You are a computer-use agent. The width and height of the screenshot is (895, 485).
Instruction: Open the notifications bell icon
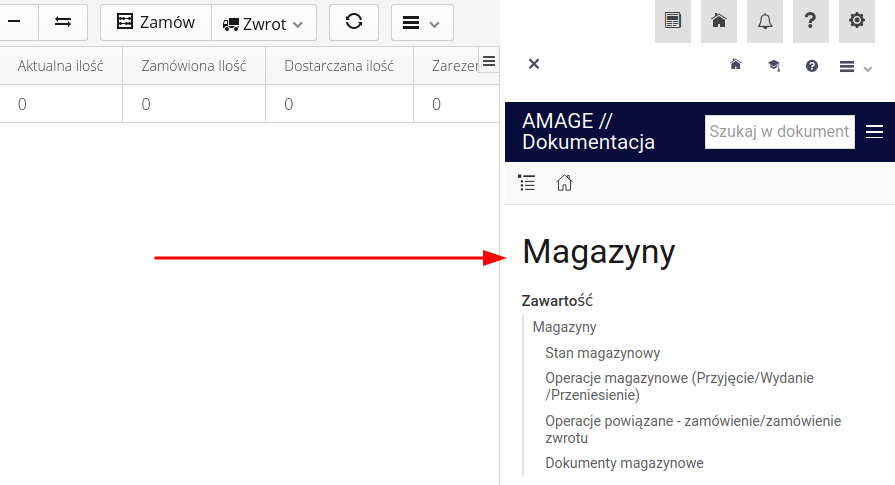coord(765,21)
